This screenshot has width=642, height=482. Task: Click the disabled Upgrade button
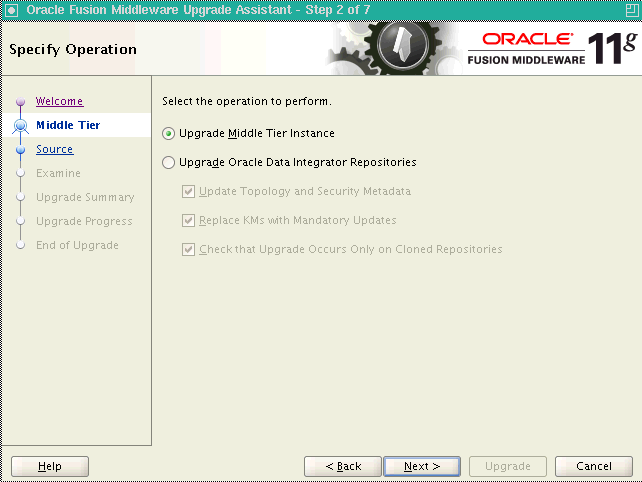pyautogui.click(x=508, y=466)
